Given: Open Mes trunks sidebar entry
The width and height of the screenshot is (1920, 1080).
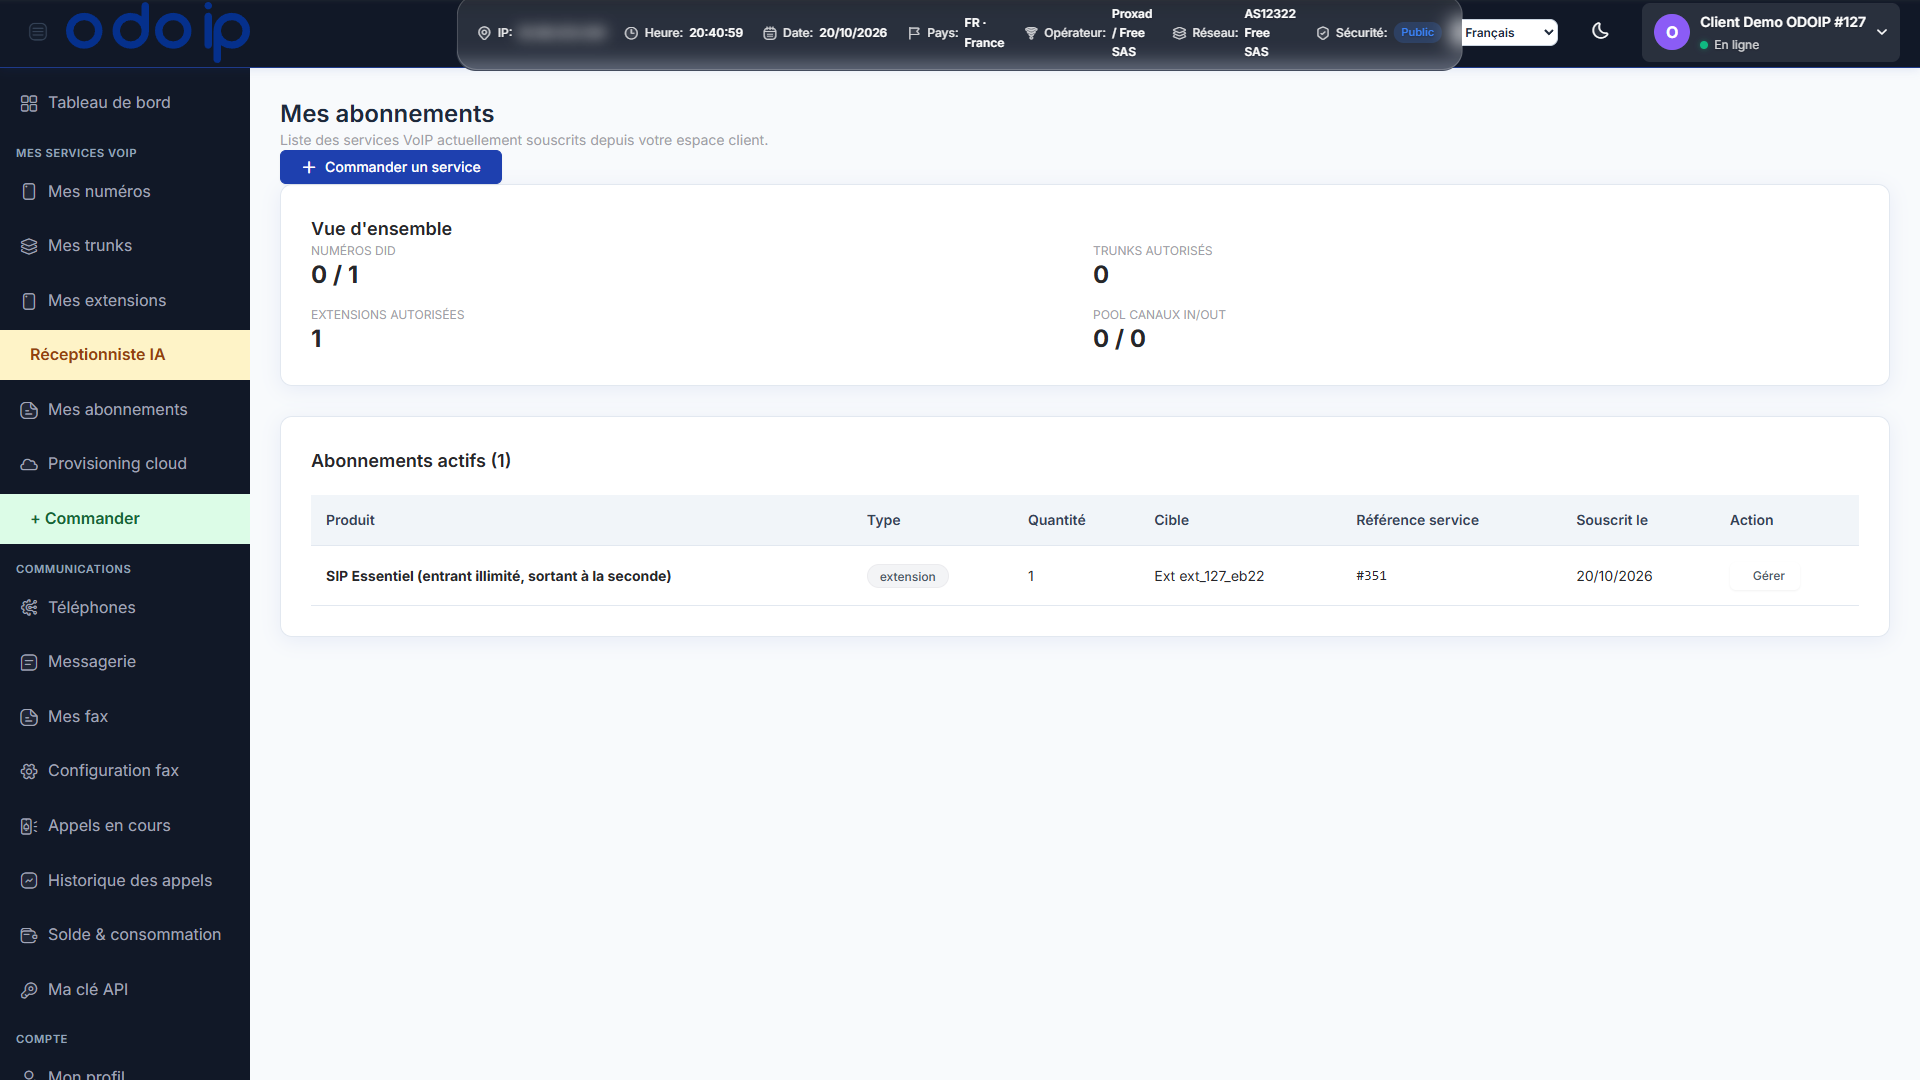Looking at the screenshot, I should pyautogui.click(x=125, y=246).
